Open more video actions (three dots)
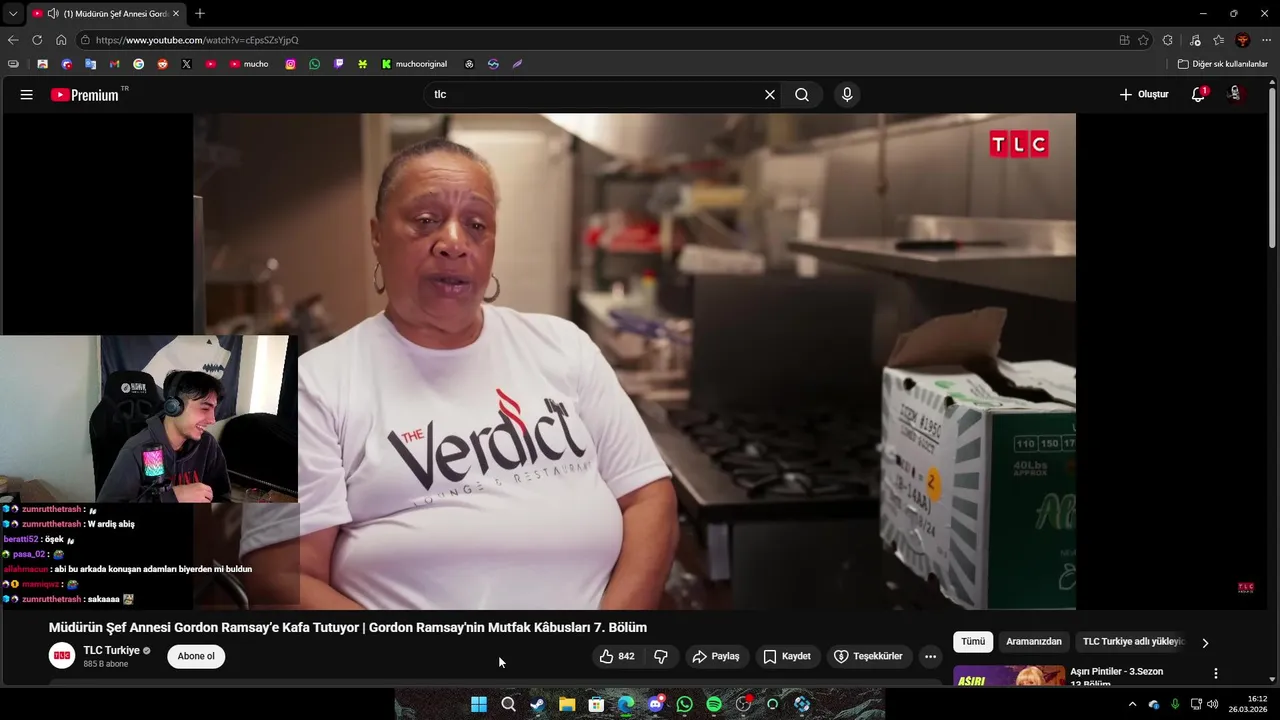The width and height of the screenshot is (1280, 720). 930,656
